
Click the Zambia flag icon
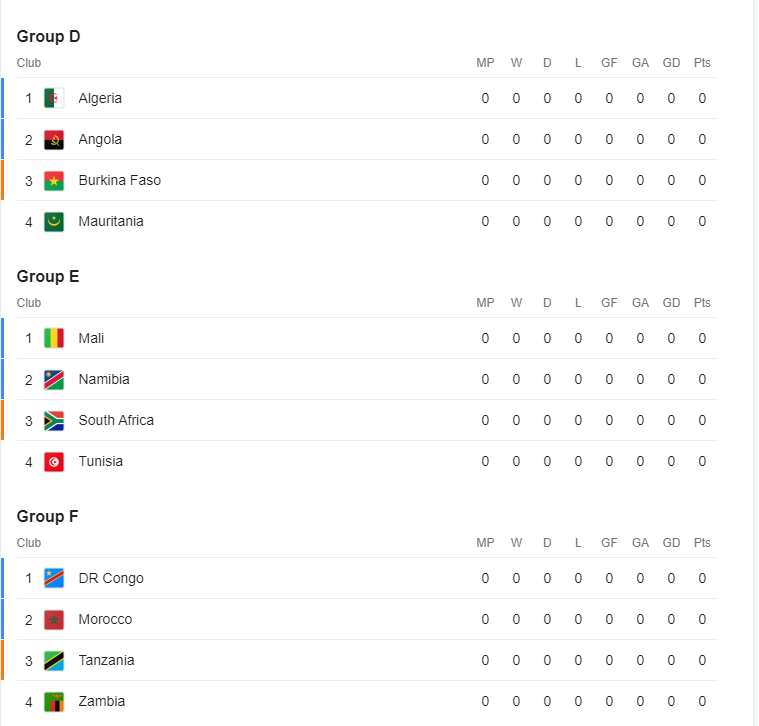tap(54, 702)
